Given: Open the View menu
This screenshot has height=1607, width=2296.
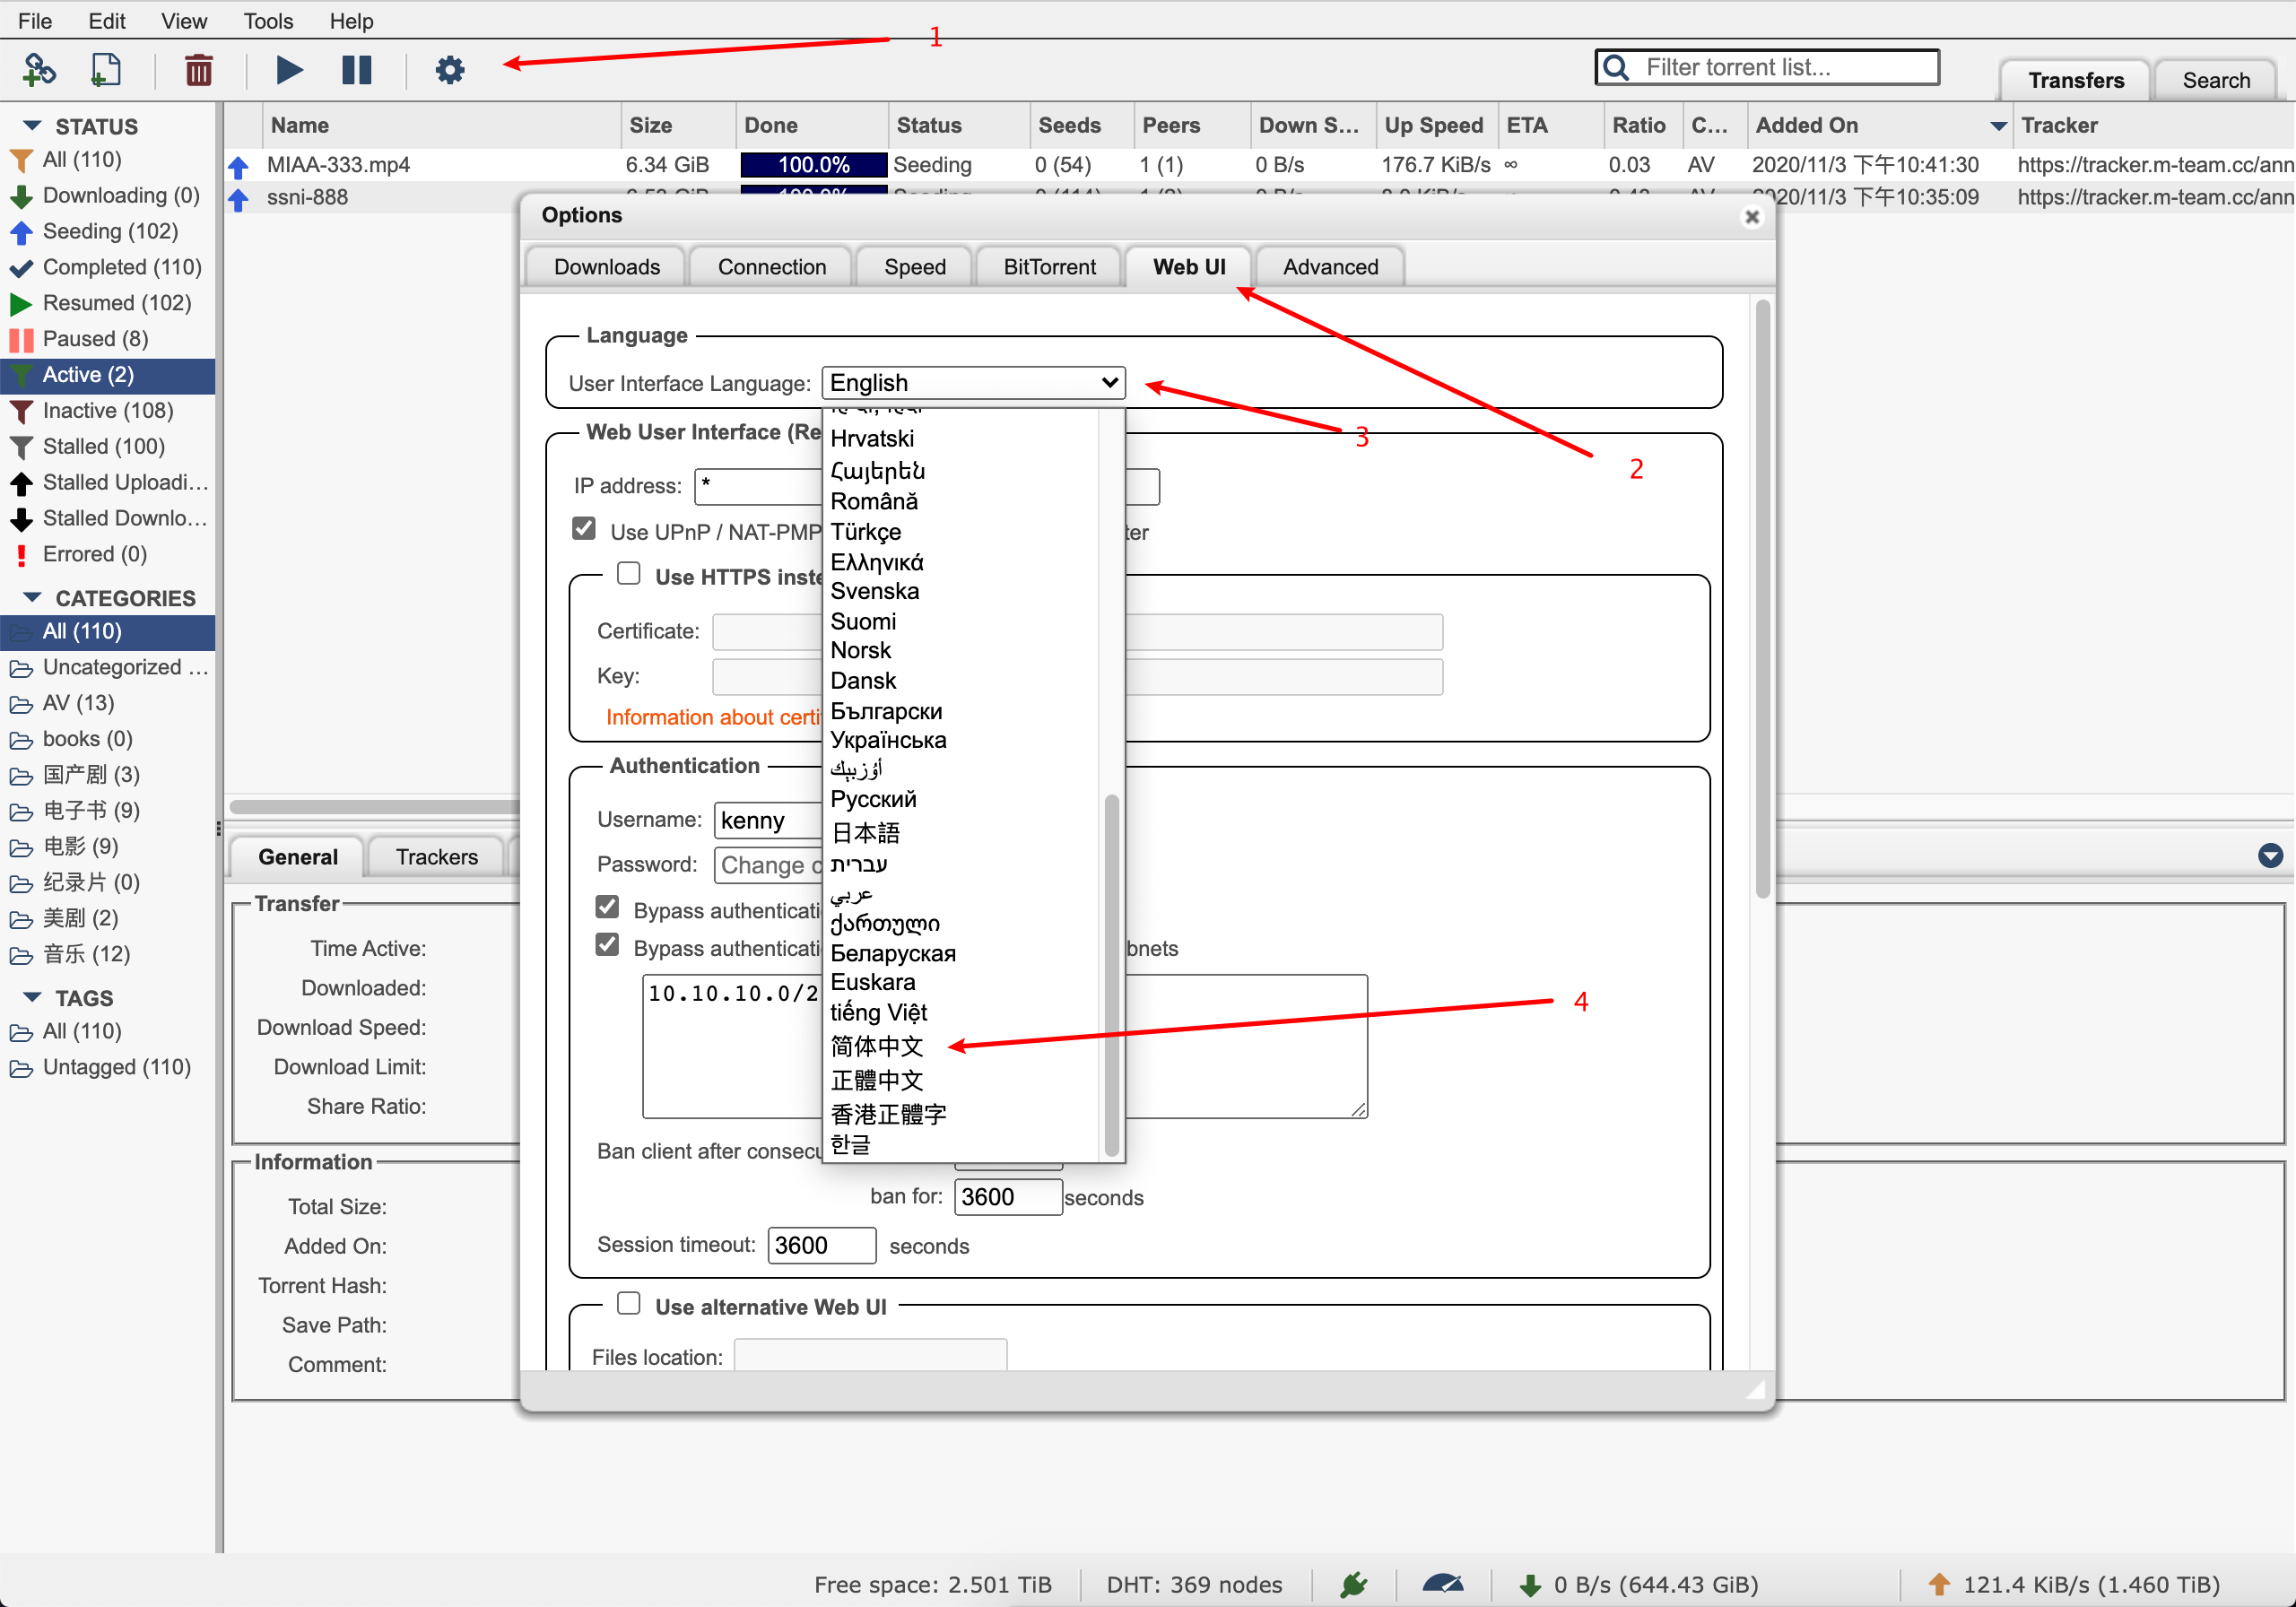Looking at the screenshot, I should pyautogui.click(x=184, y=21).
